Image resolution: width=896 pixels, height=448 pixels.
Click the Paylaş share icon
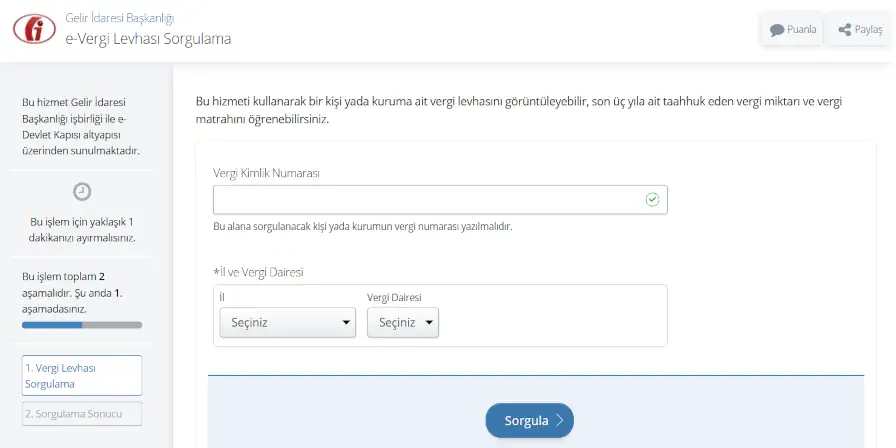(x=845, y=30)
